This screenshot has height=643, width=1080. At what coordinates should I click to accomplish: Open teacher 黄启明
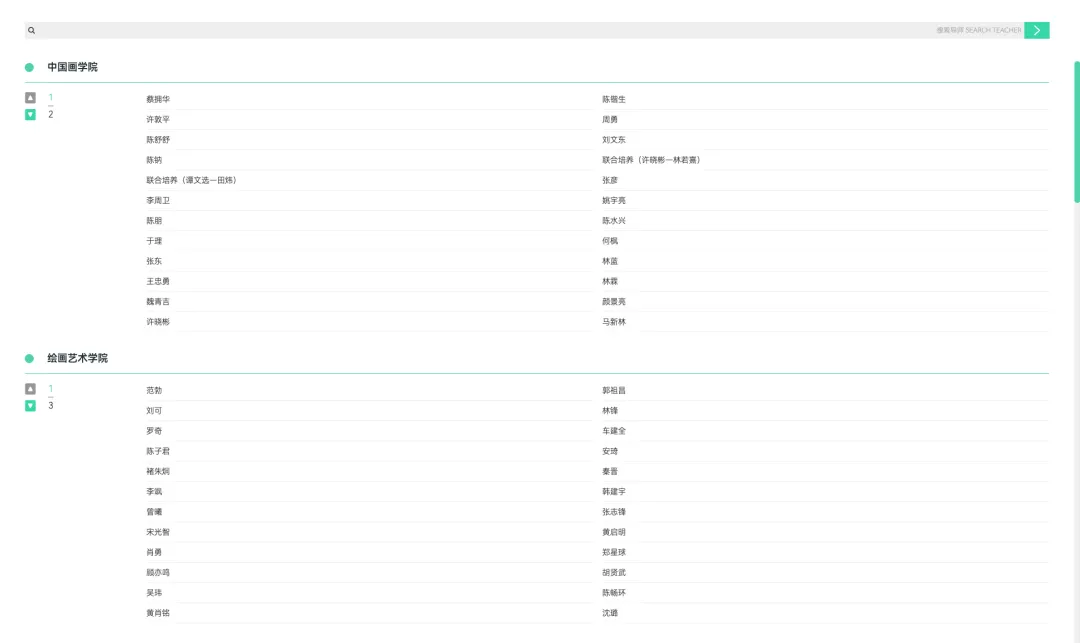(x=614, y=532)
